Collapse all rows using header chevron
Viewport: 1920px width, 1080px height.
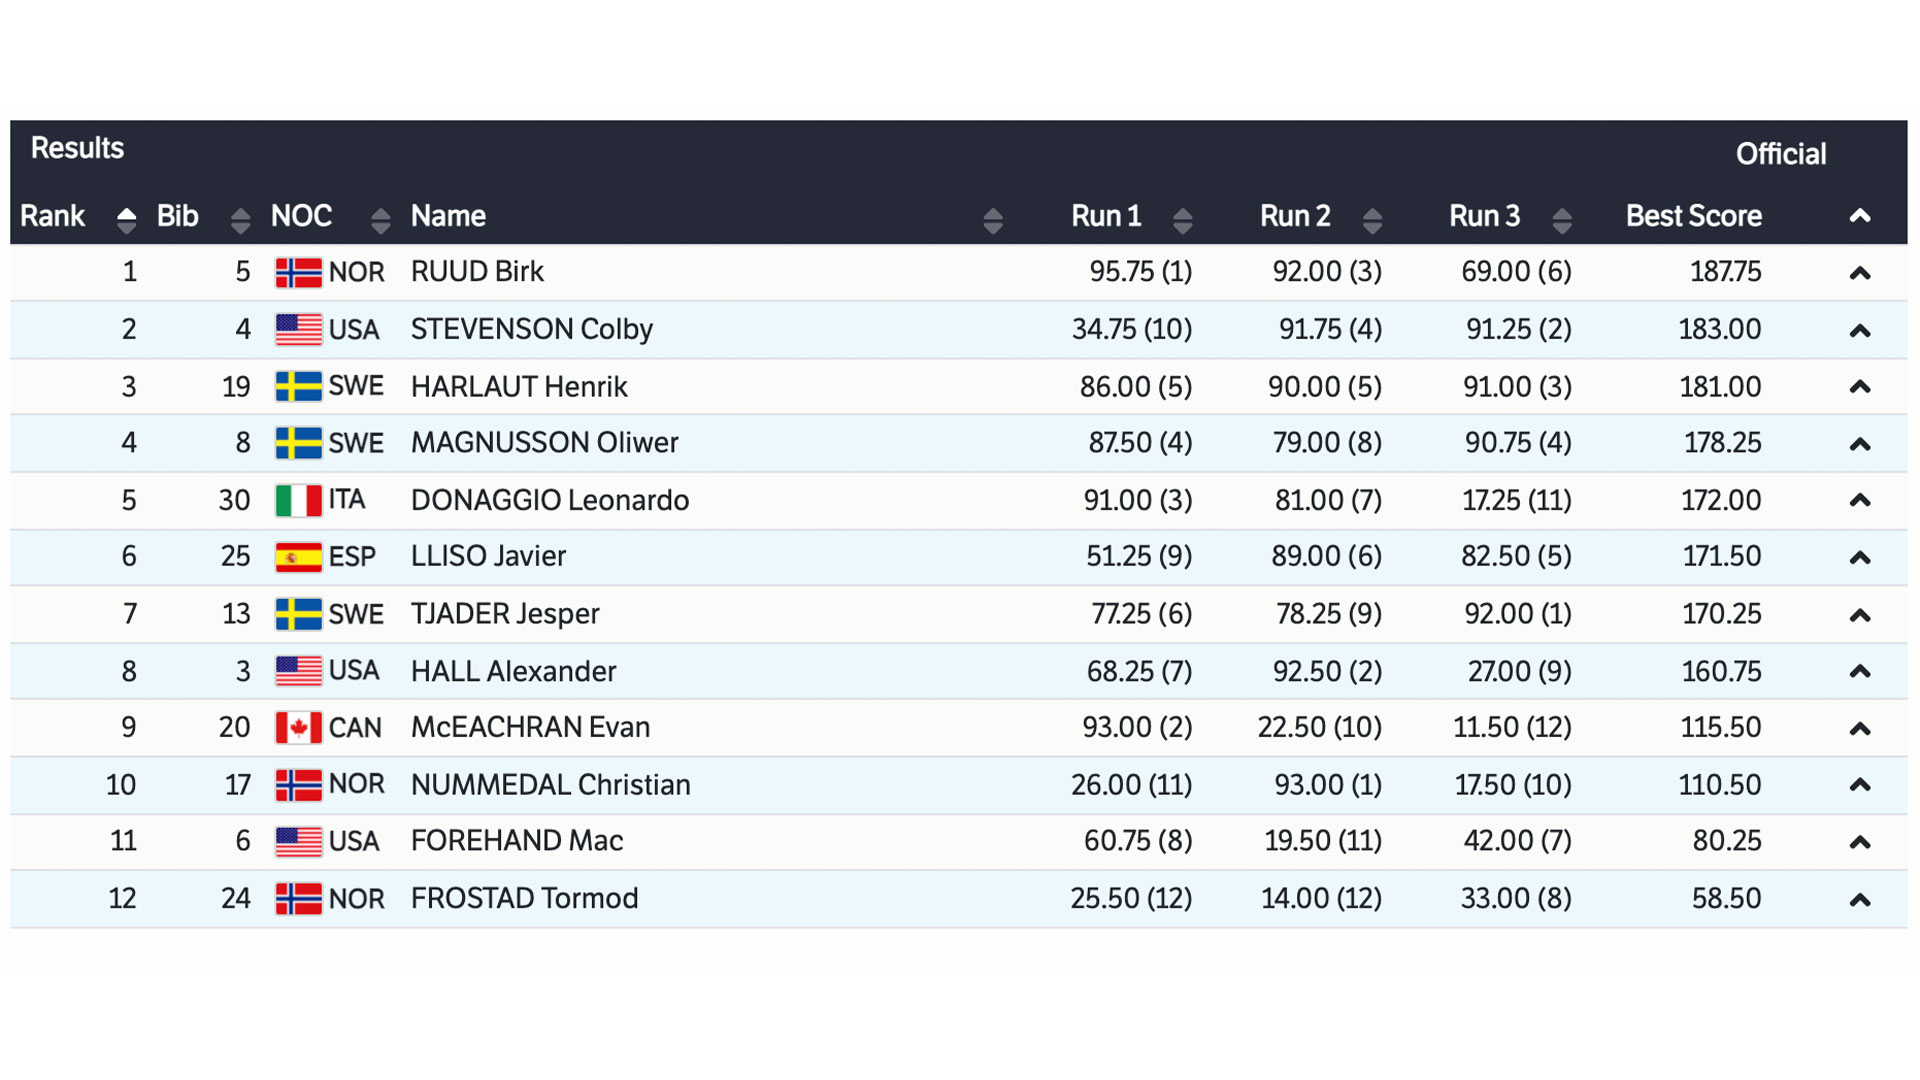(1860, 216)
